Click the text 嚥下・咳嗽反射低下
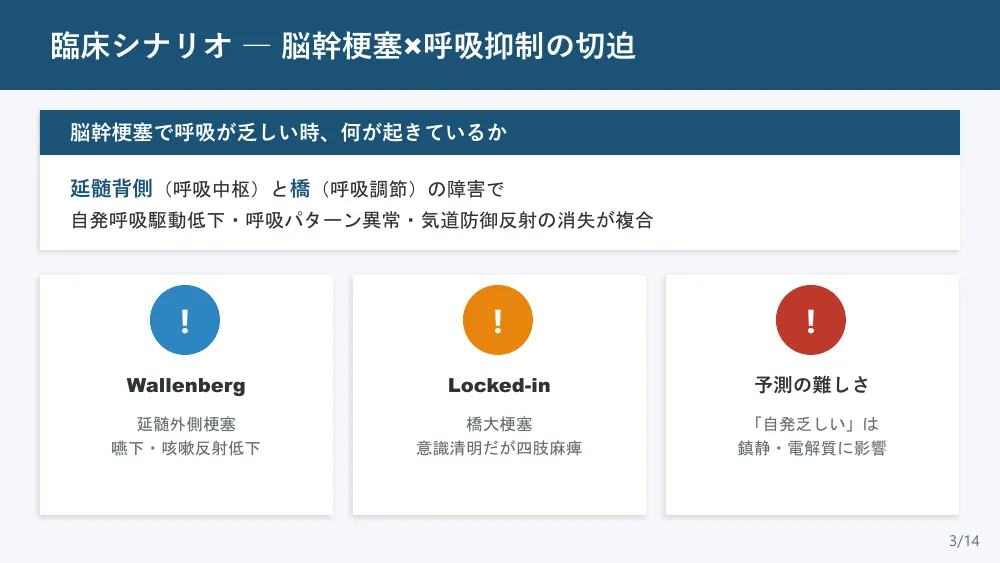Image resolution: width=1000 pixels, height=563 pixels. (186, 448)
